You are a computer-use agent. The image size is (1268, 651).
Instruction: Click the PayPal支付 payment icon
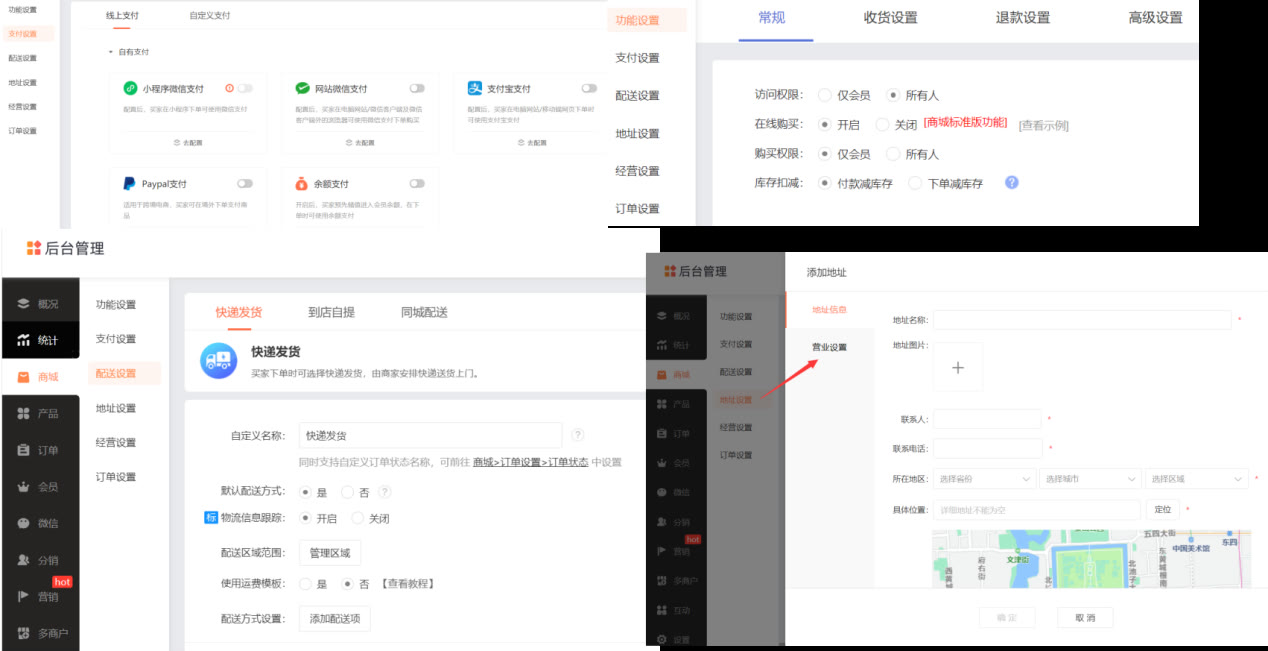click(130, 185)
